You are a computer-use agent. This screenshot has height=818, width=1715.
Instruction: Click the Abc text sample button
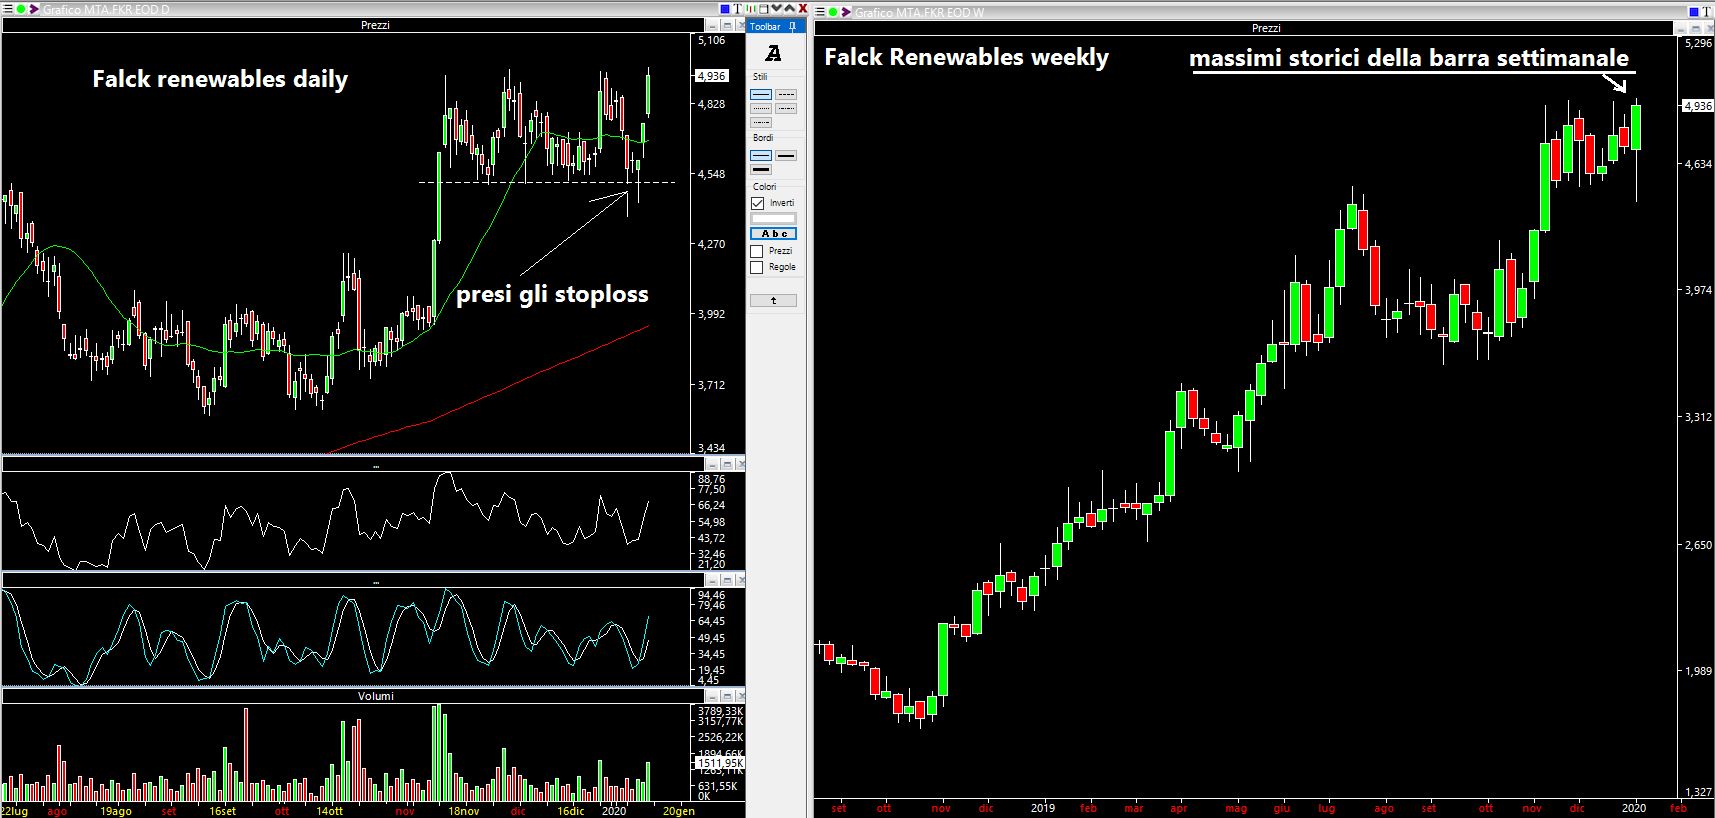tap(774, 233)
